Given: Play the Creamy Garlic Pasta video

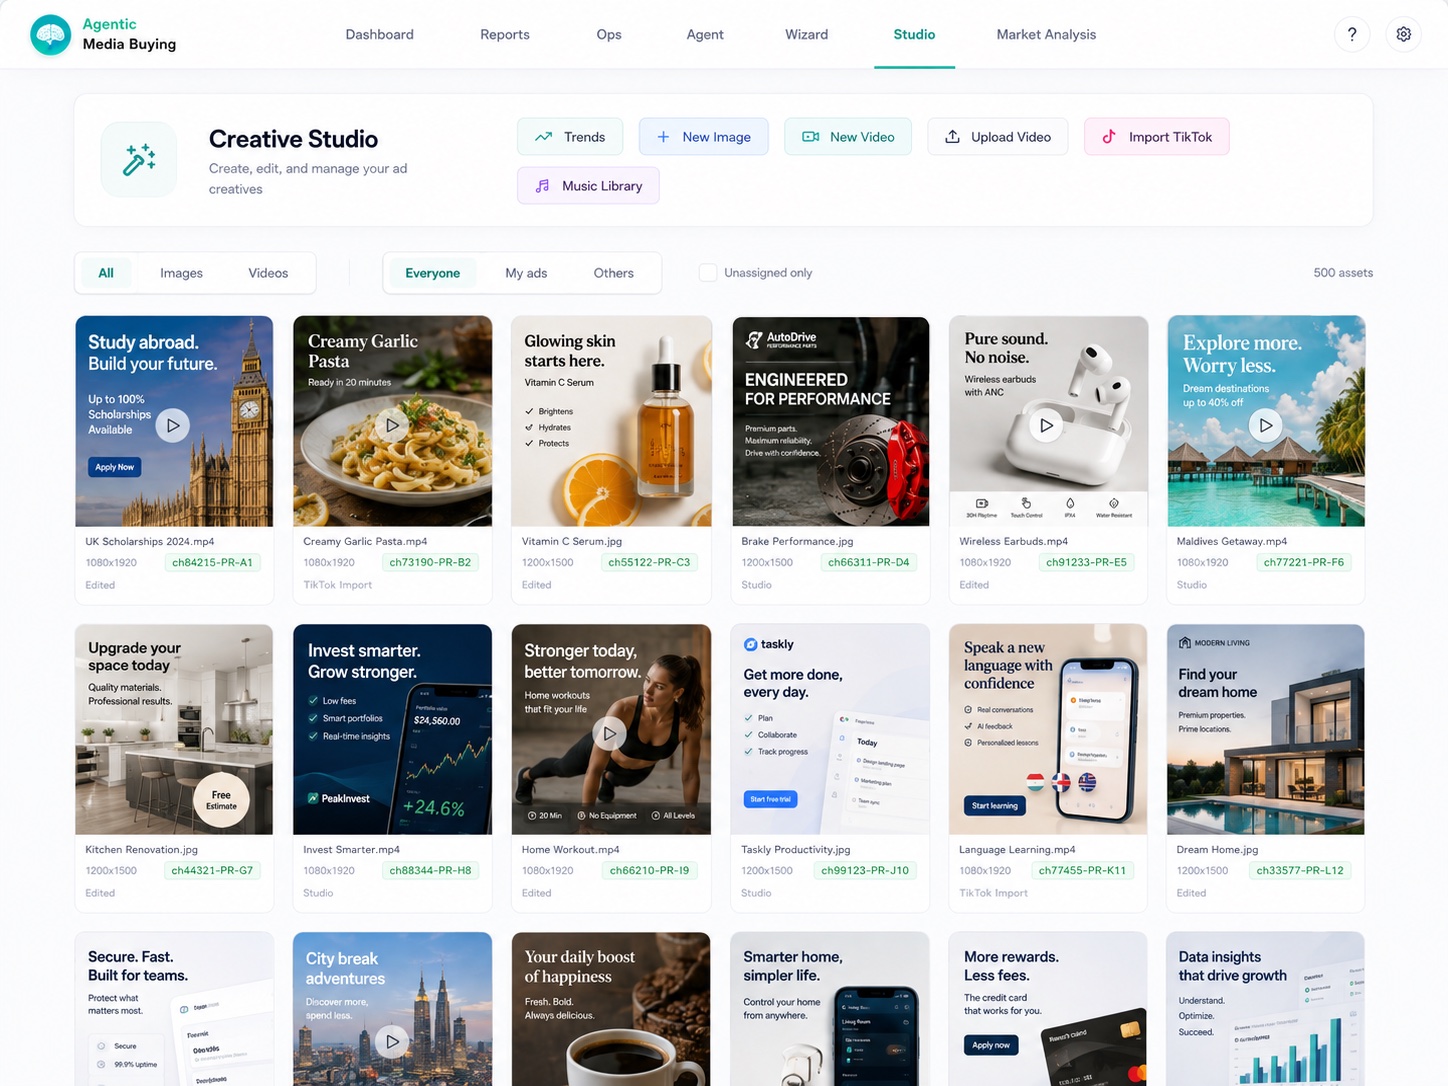Looking at the screenshot, I should coord(392,425).
